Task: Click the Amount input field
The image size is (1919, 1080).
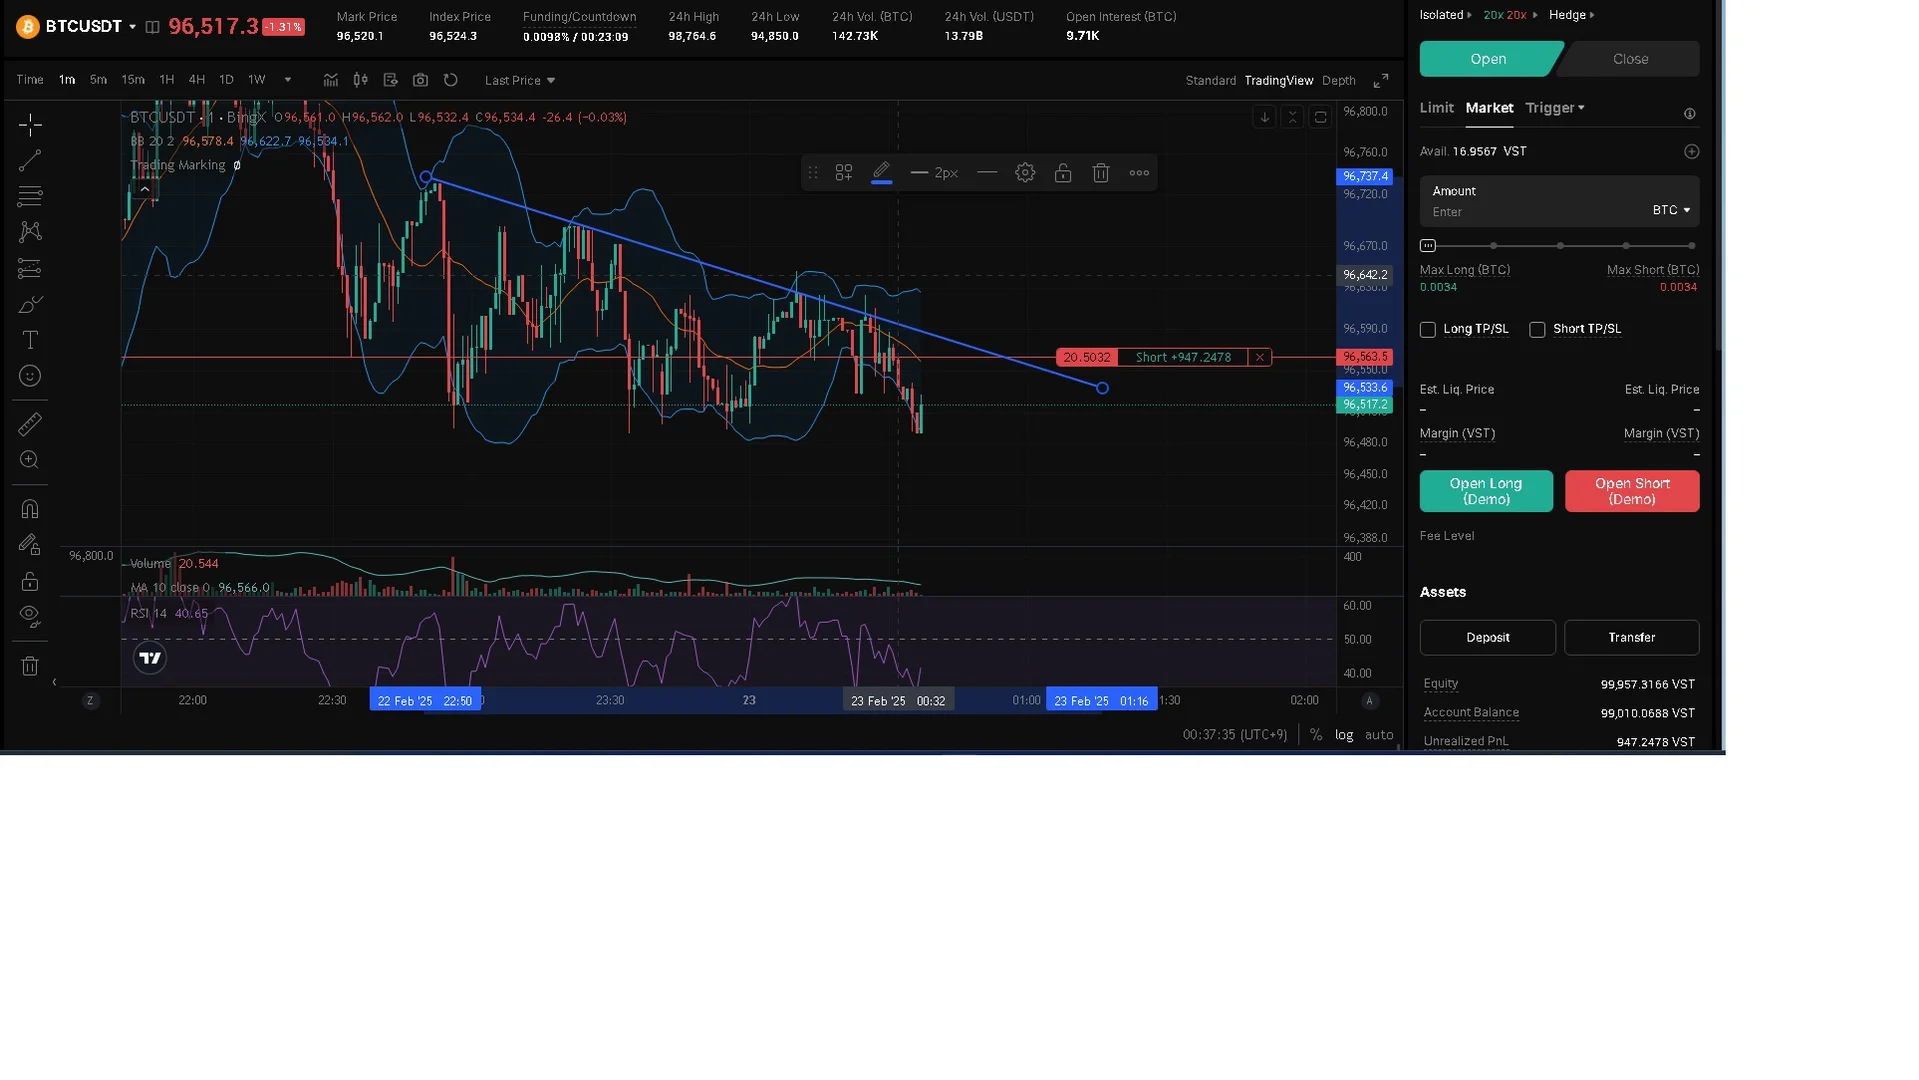Action: click(x=1535, y=212)
